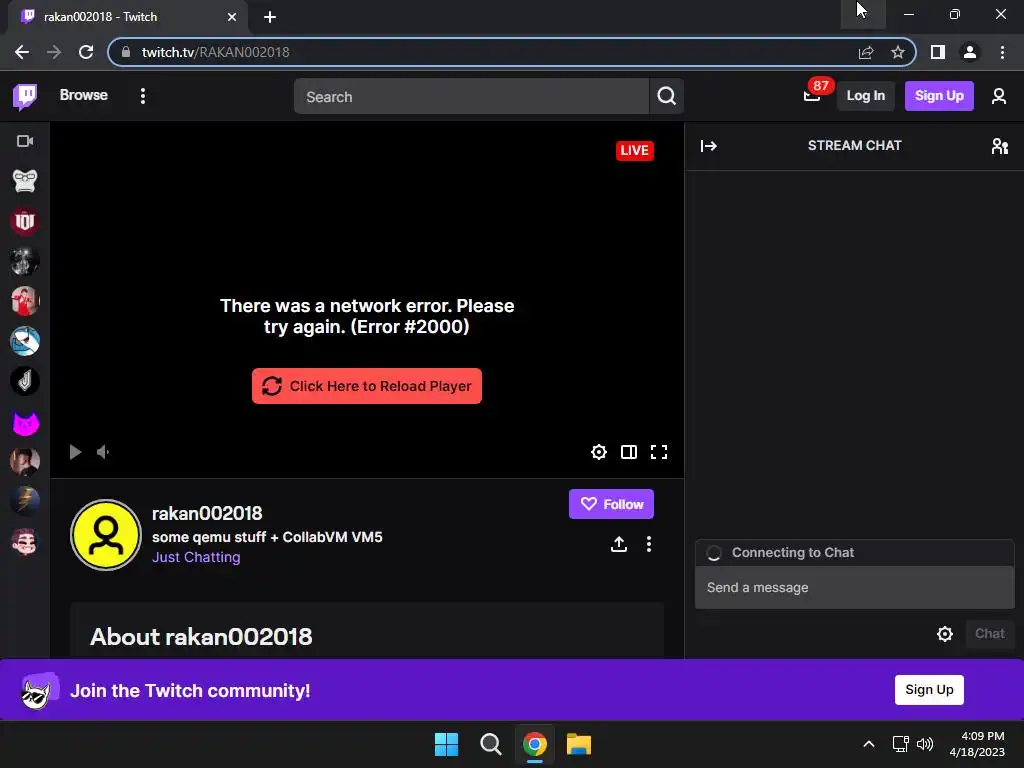The width and height of the screenshot is (1024, 768).
Task: Click the Chat send button
Action: tap(989, 633)
